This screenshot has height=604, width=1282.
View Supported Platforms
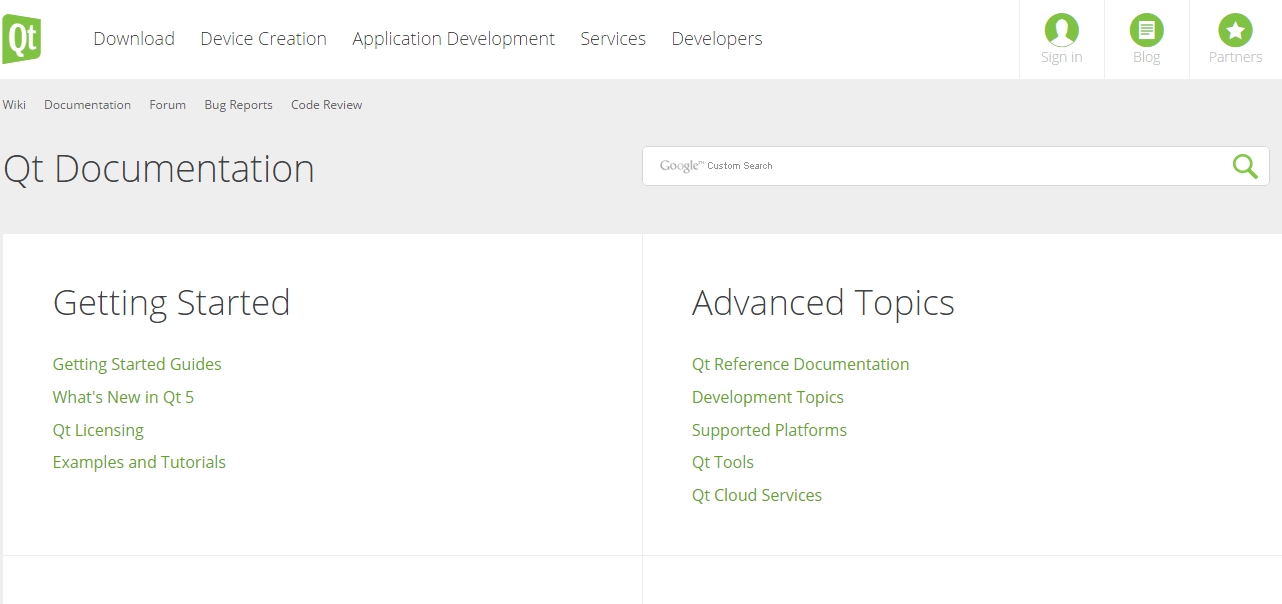point(769,430)
